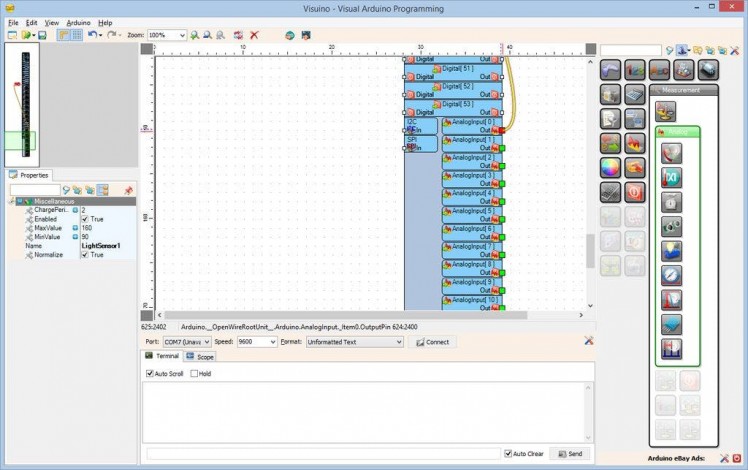Click the terminal send text input field

pyautogui.click(x=323, y=453)
